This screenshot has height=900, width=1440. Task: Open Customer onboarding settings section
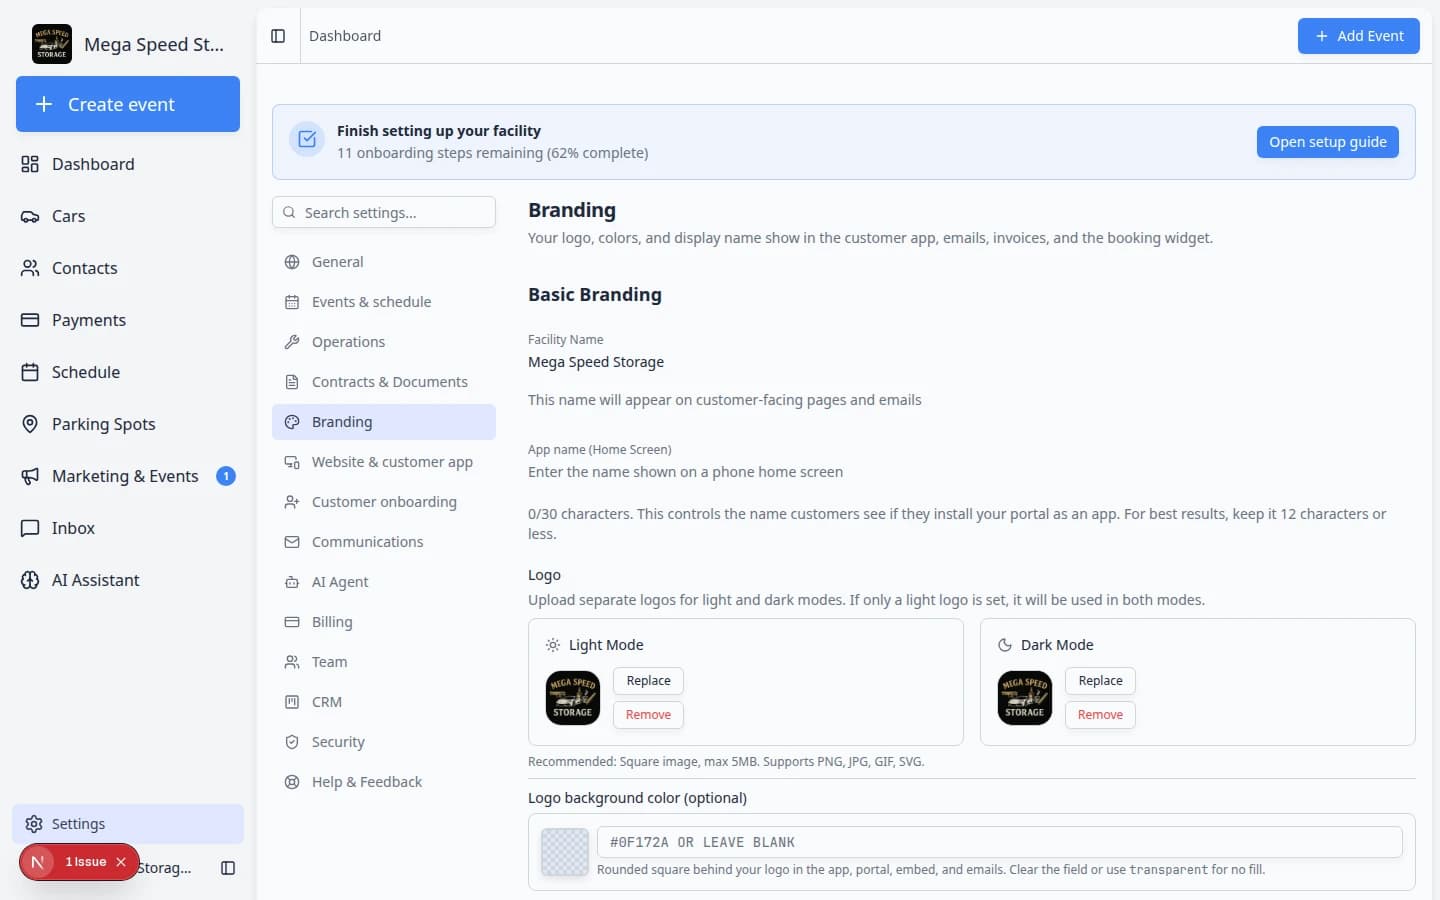(x=384, y=502)
